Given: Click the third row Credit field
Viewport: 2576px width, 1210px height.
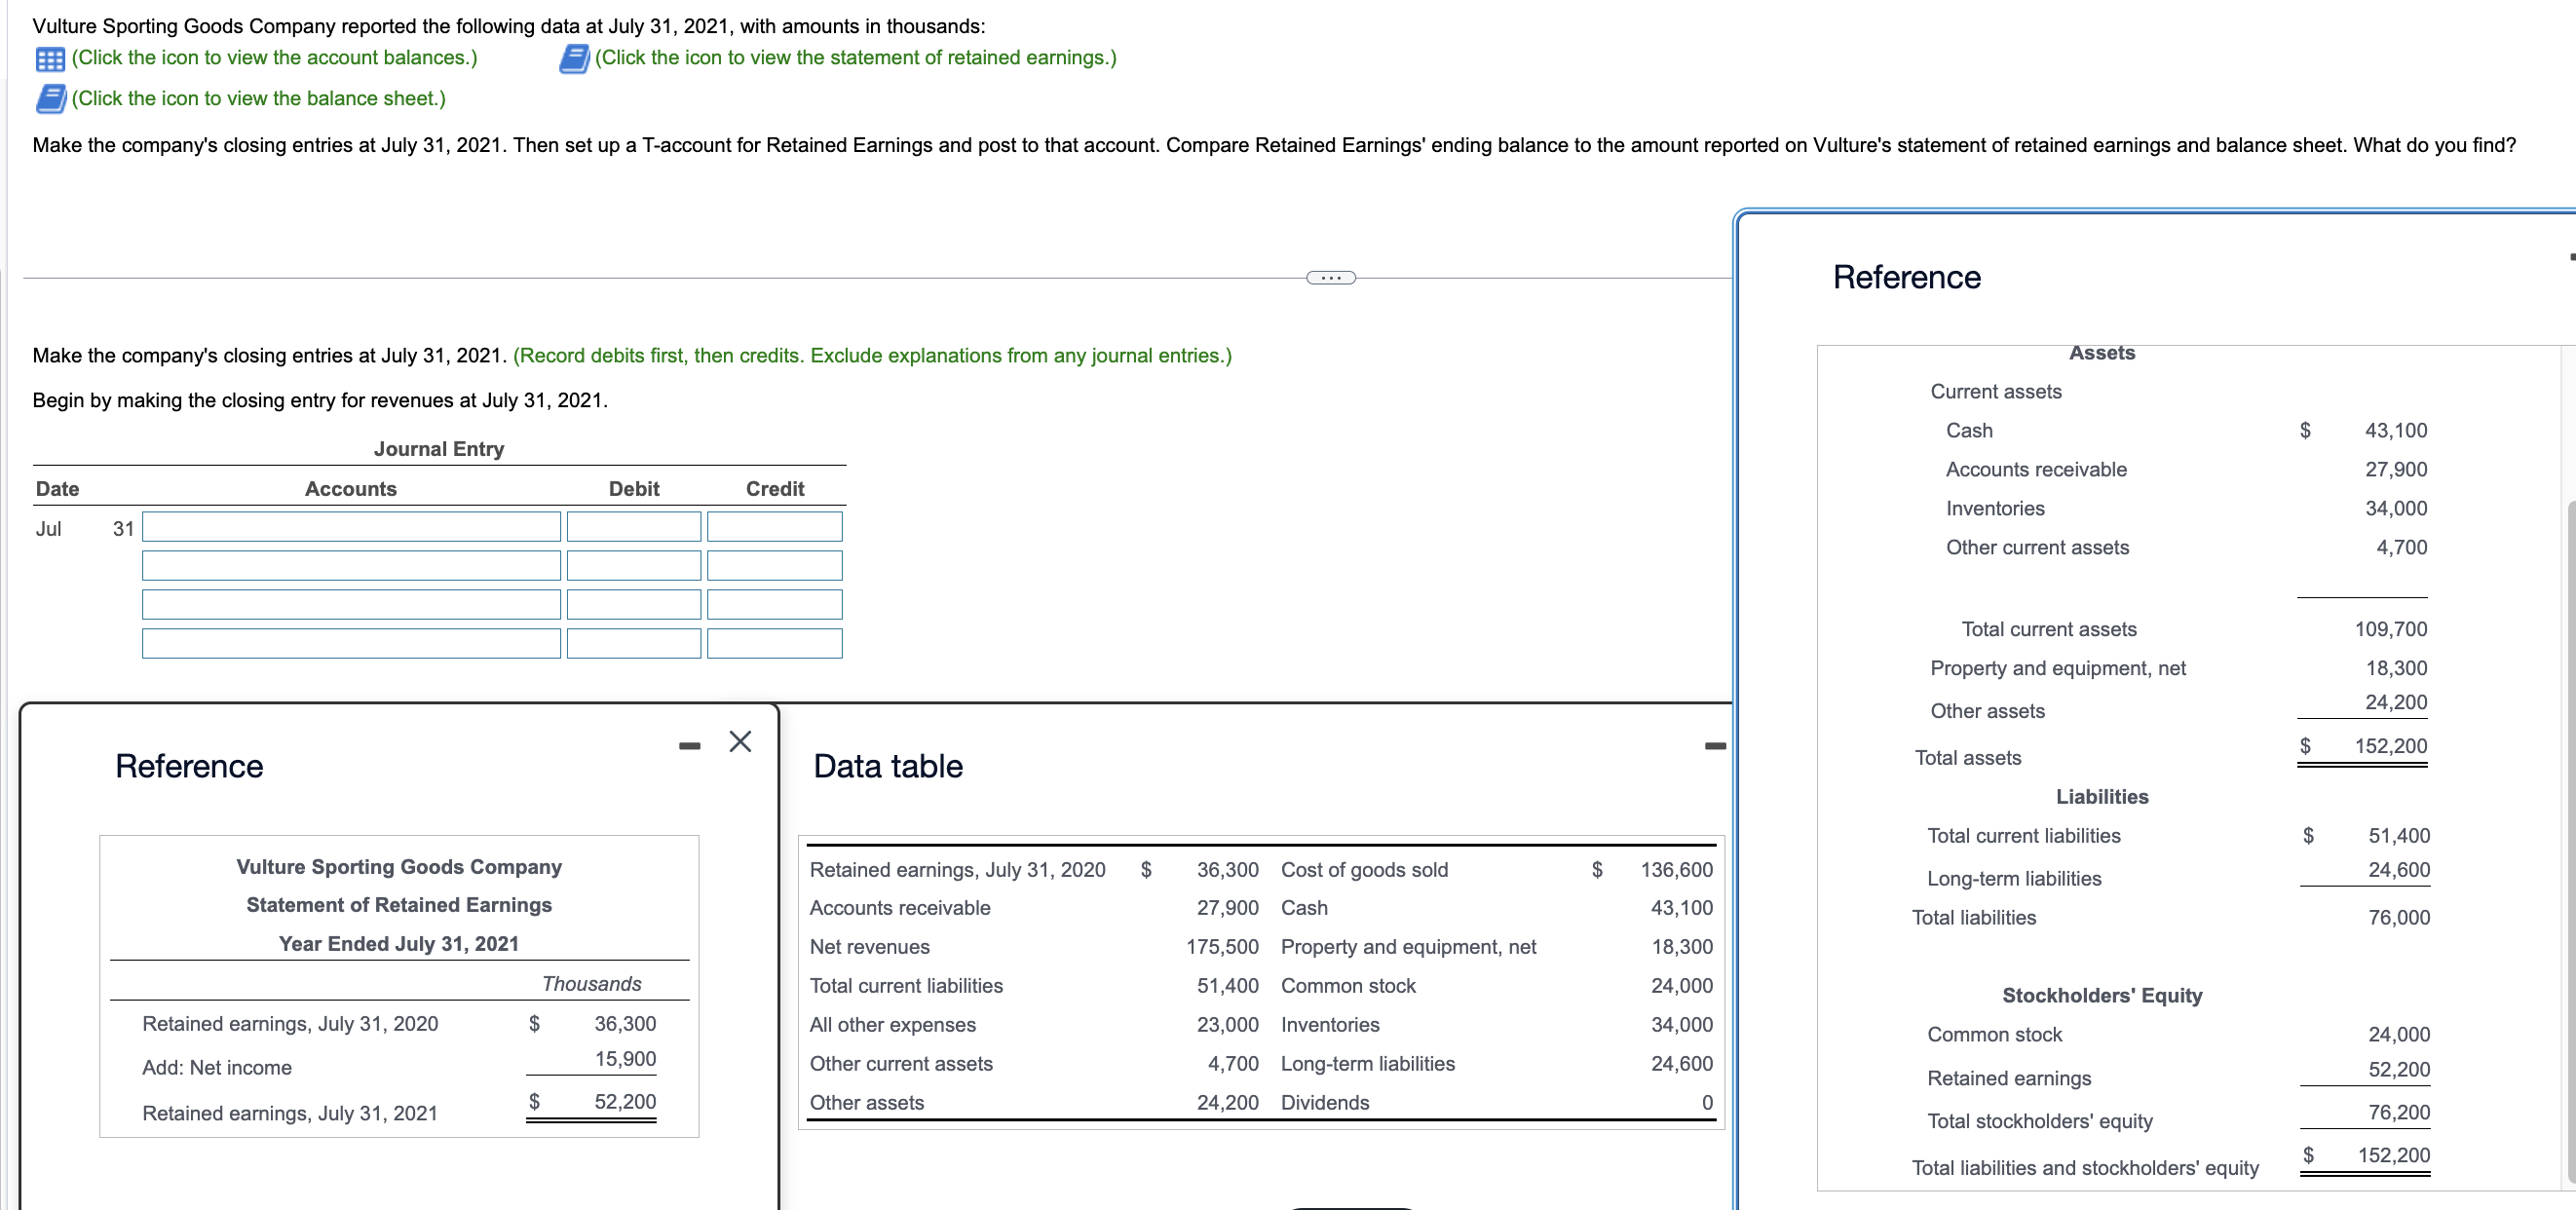Looking at the screenshot, I should pyautogui.click(x=774, y=605).
